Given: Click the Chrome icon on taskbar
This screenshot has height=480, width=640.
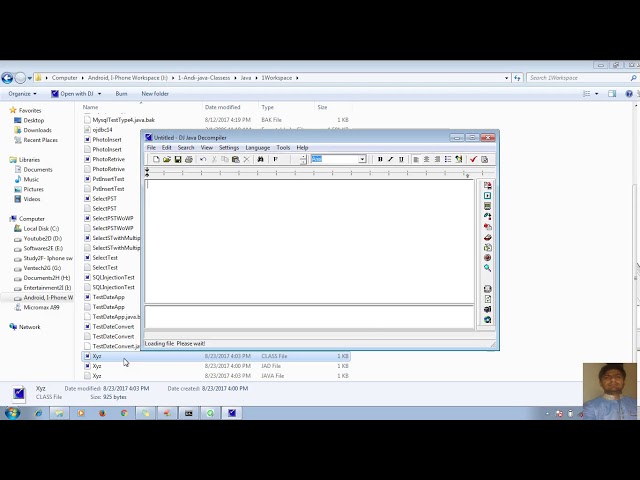Looking at the screenshot, I should coord(124,413).
